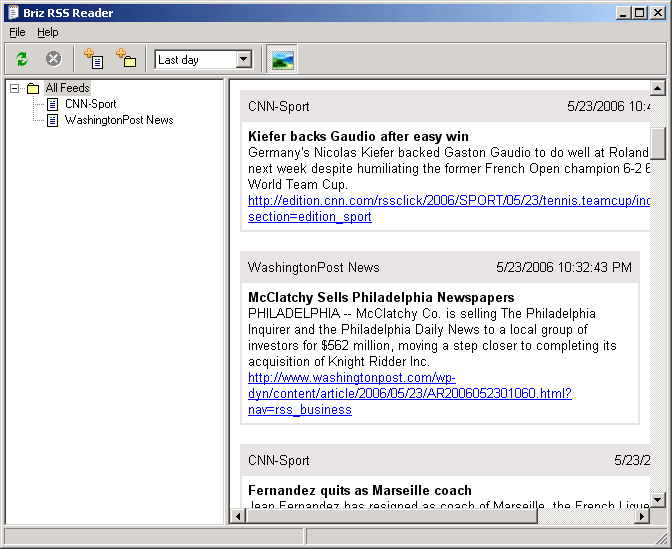Click the horizontal scrollbar right arrow
672x549 pixels.
point(642,516)
